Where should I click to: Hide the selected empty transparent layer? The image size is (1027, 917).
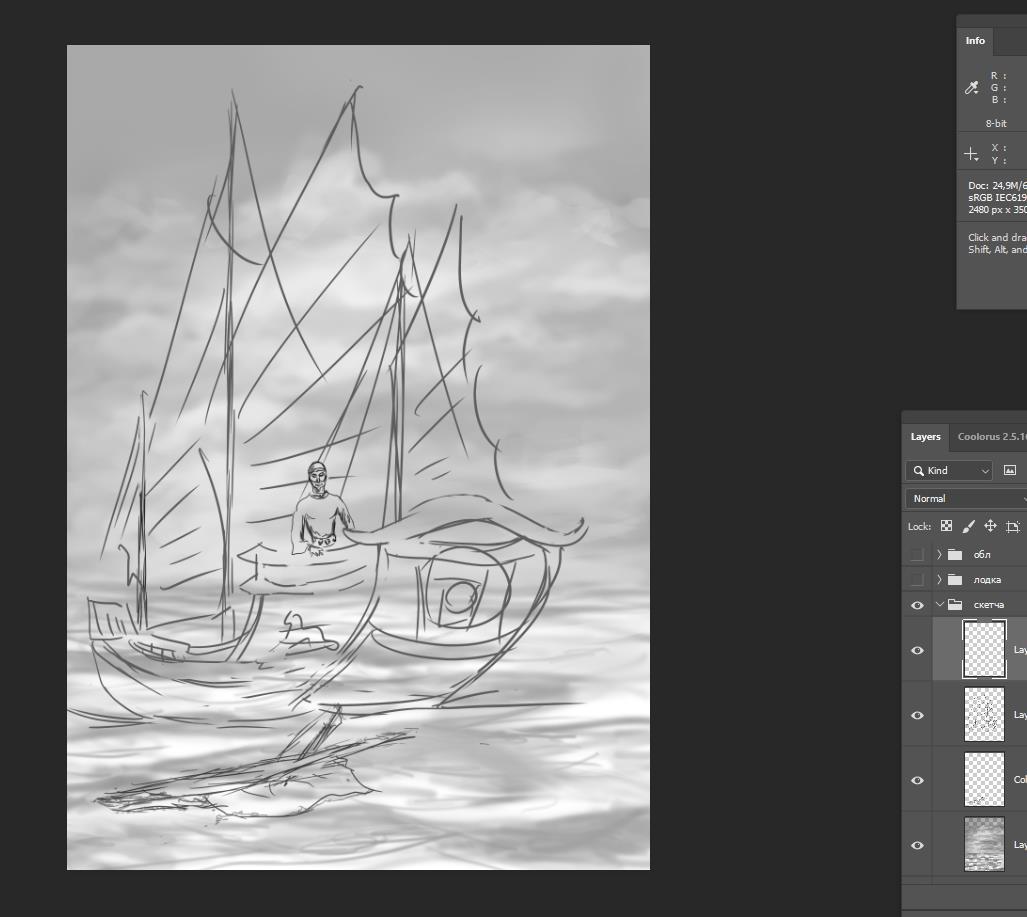tap(917, 650)
